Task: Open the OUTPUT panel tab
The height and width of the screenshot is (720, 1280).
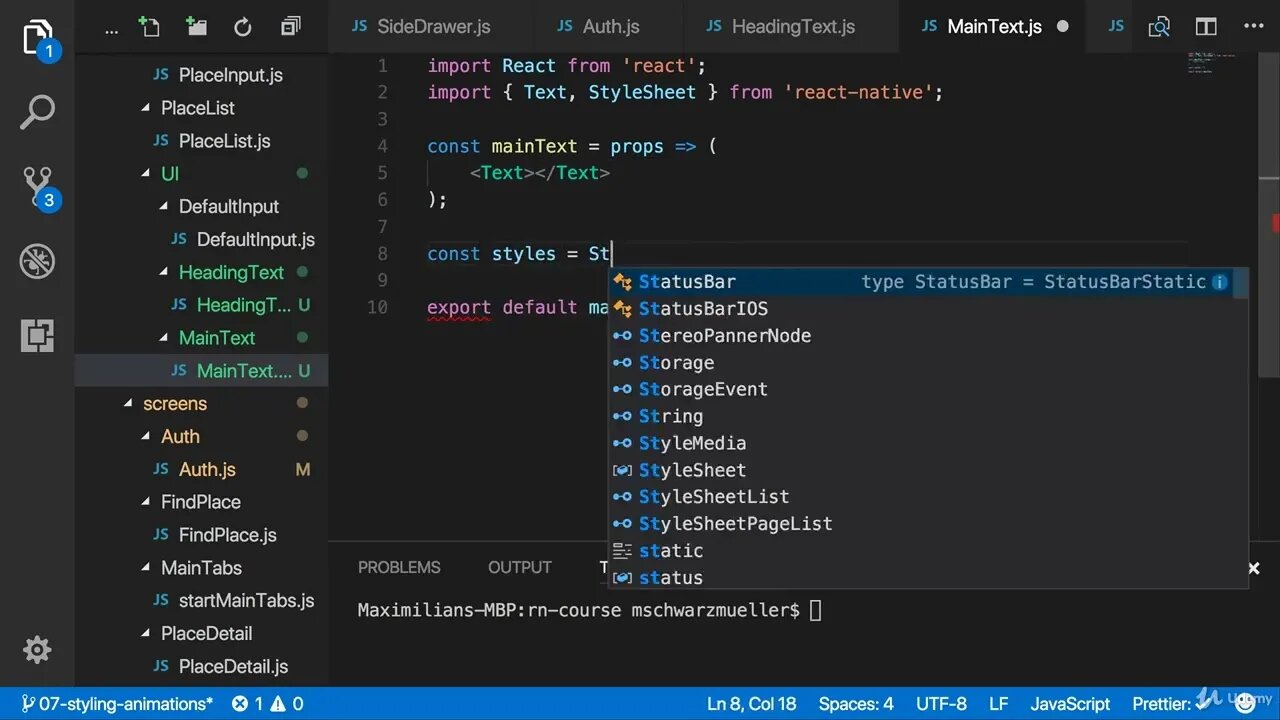Action: [x=520, y=568]
